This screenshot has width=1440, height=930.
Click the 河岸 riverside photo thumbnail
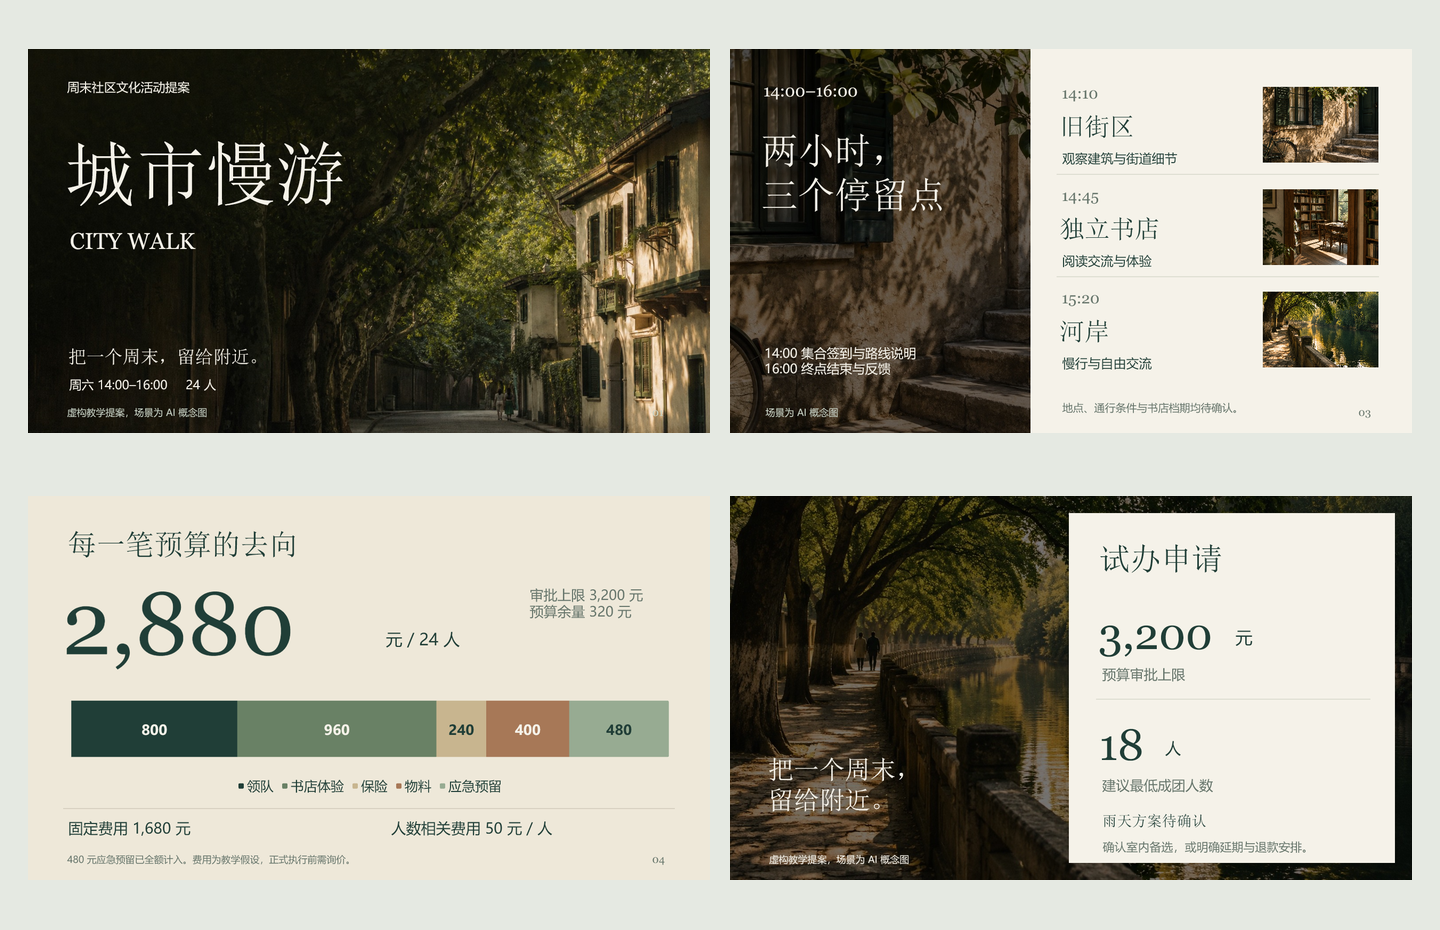(x=1320, y=329)
